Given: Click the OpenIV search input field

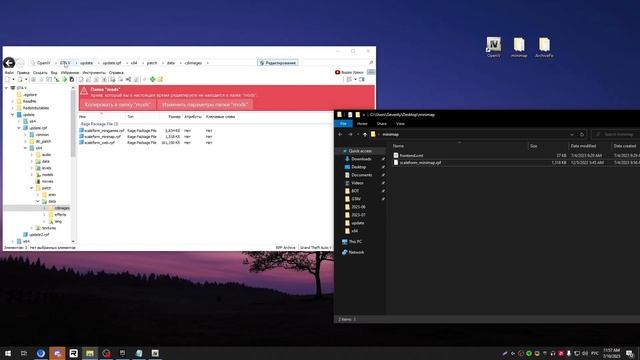Looking at the screenshot, I should click(x=335, y=63).
